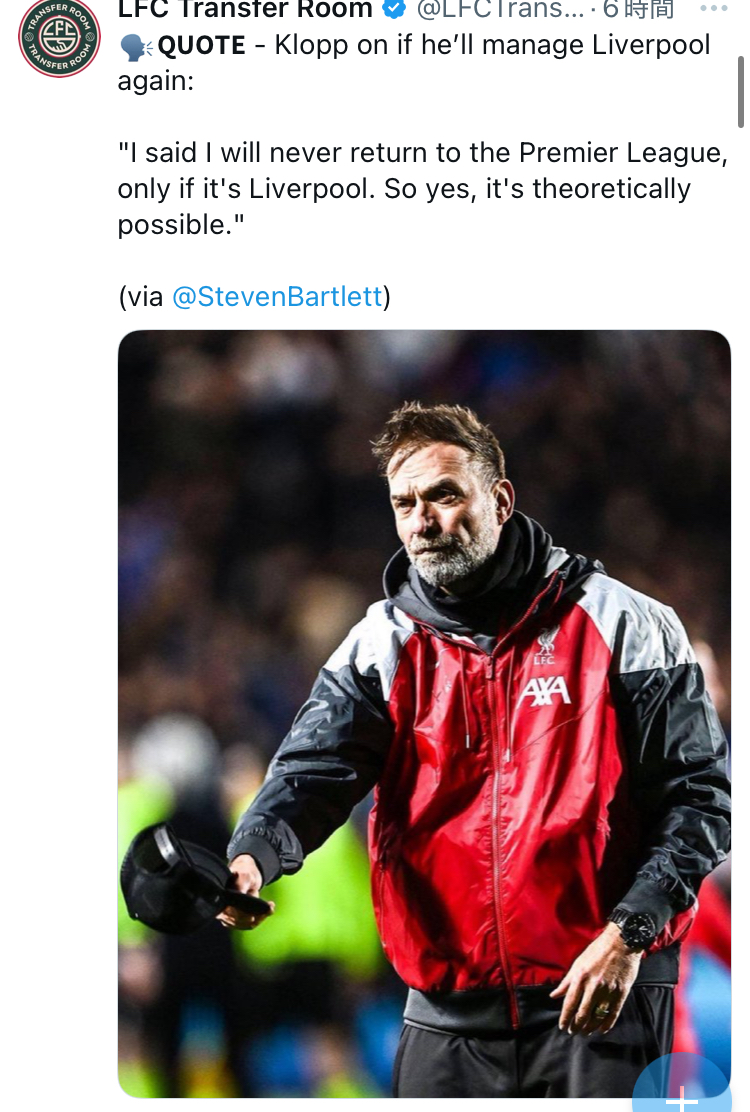Image resolution: width=750 pixels, height=1112 pixels.
Task: Click the wristwatch in the photo
Action: pyautogui.click(x=632, y=930)
